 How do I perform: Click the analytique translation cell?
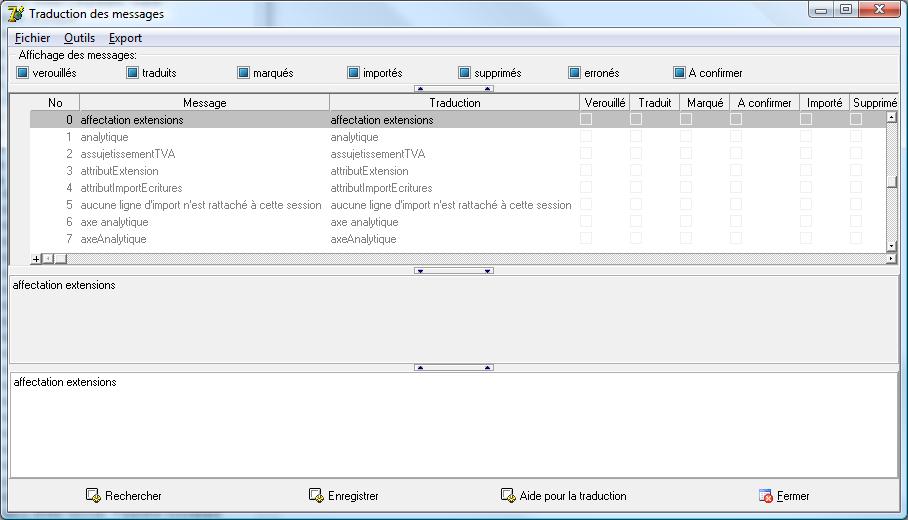click(455, 137)
